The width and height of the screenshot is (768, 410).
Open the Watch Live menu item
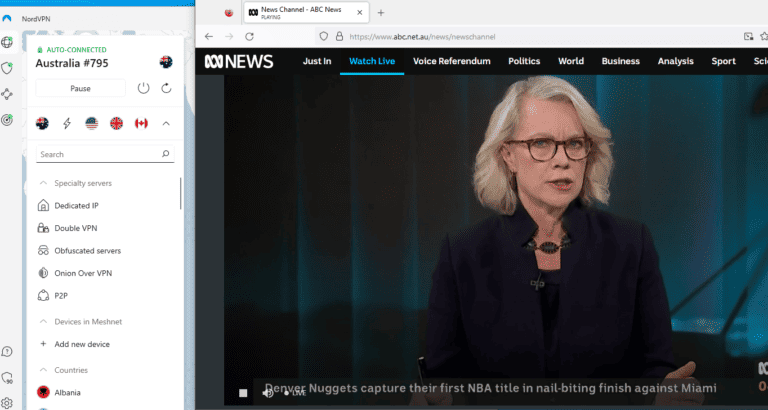tap(372, 61)
